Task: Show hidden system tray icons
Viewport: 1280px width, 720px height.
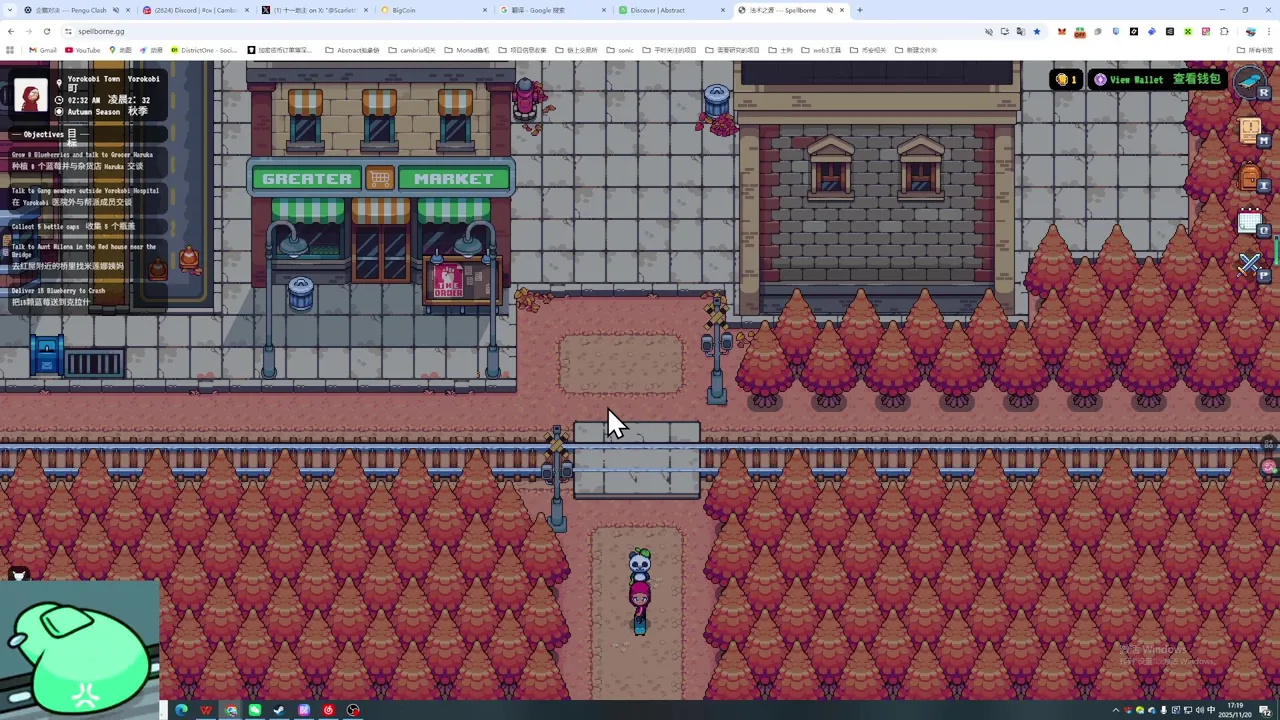Action: click(1116, 710)
